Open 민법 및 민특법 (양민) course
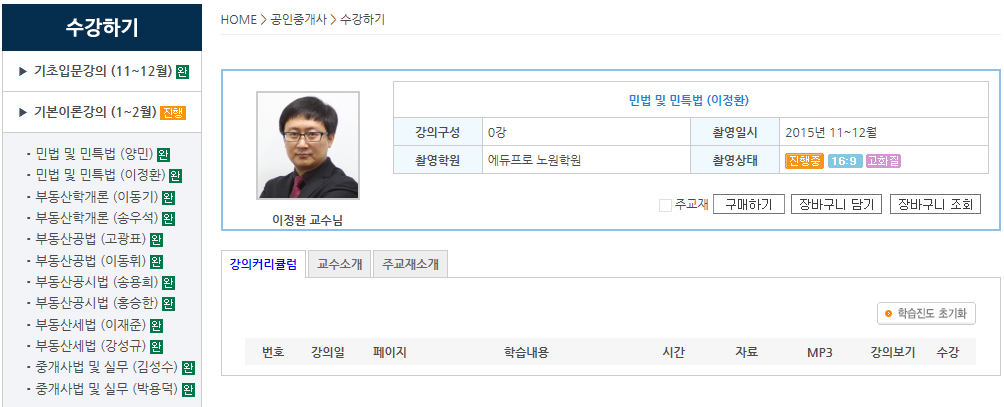1004x407 pixels. (94, 154)
